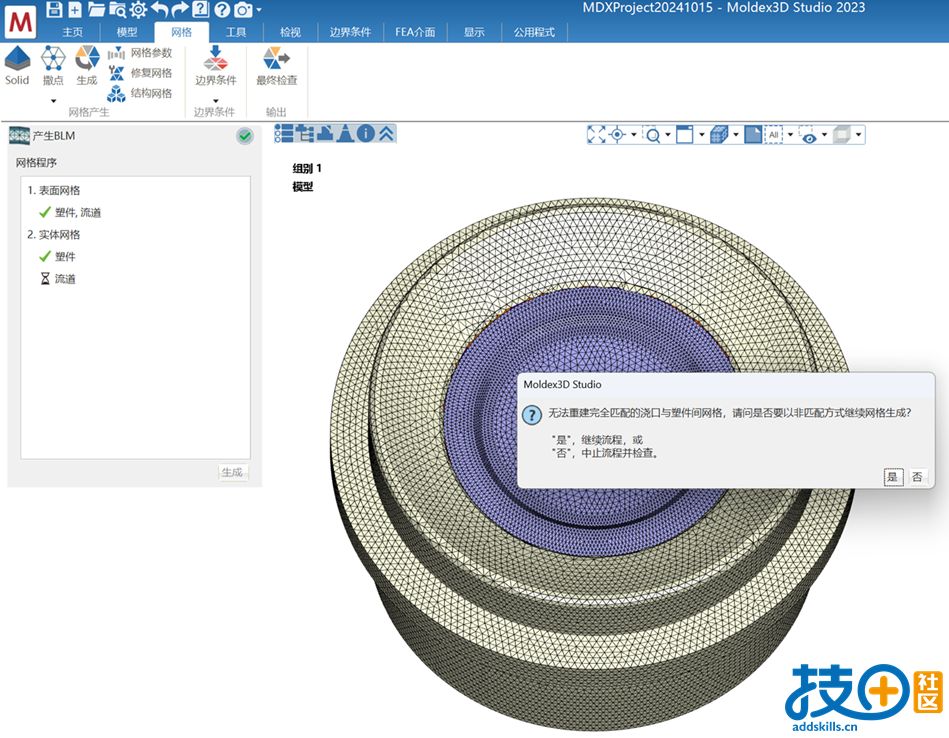The image size is (949, 738).
Task: Redo the last action
Action: (x=180, y=9)
